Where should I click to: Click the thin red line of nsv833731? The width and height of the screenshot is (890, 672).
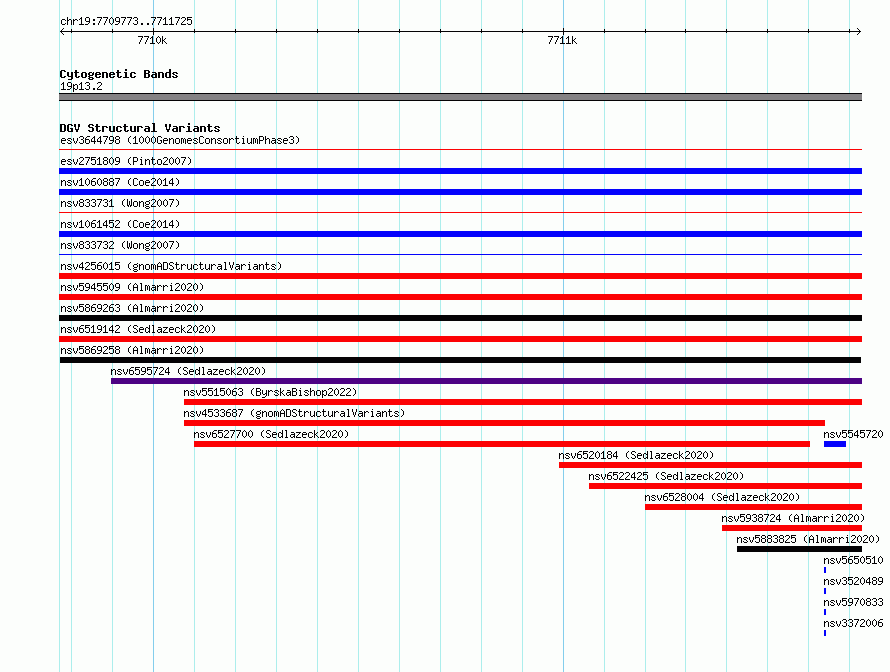coord(460,213)
